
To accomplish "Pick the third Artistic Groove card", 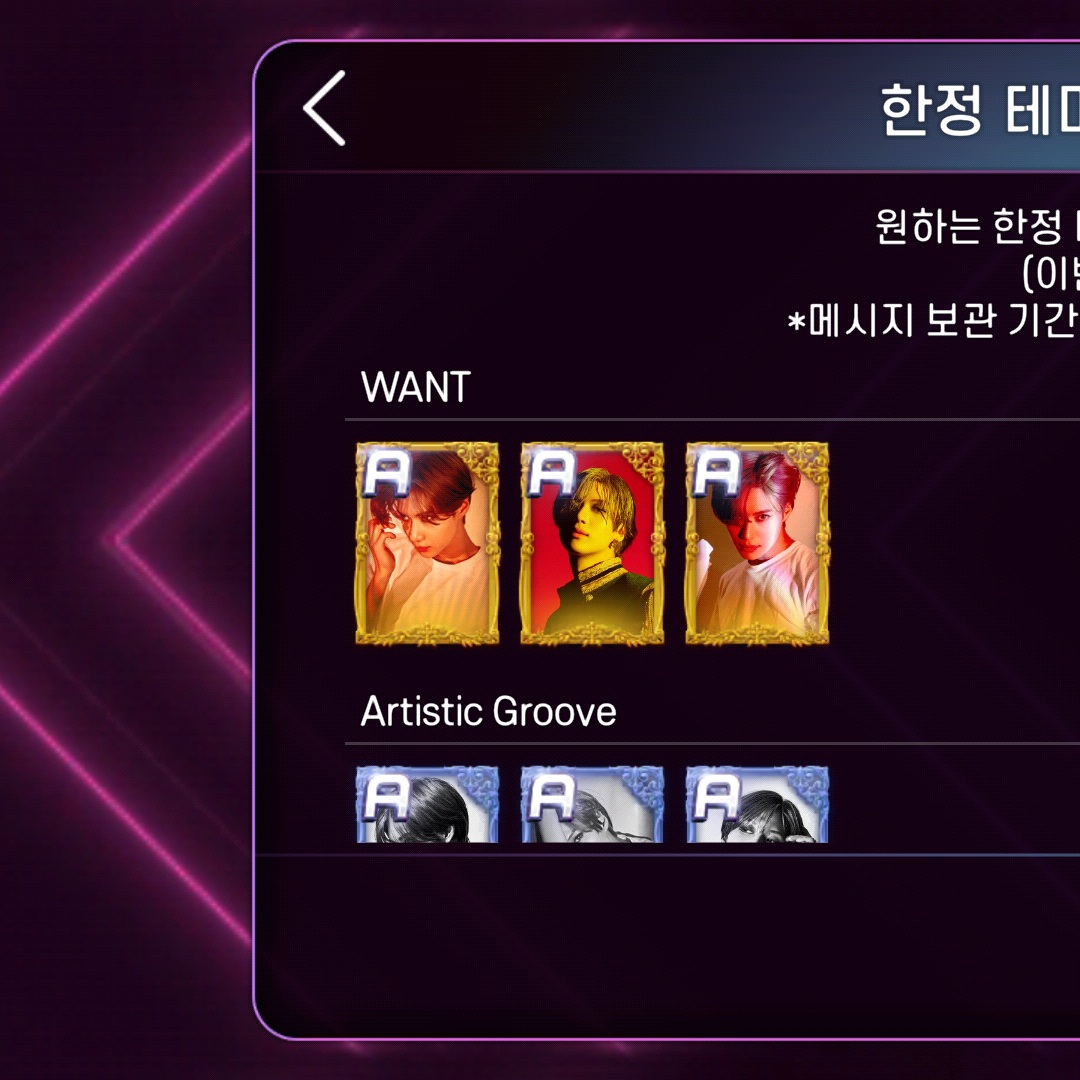I will click(757, 804).
